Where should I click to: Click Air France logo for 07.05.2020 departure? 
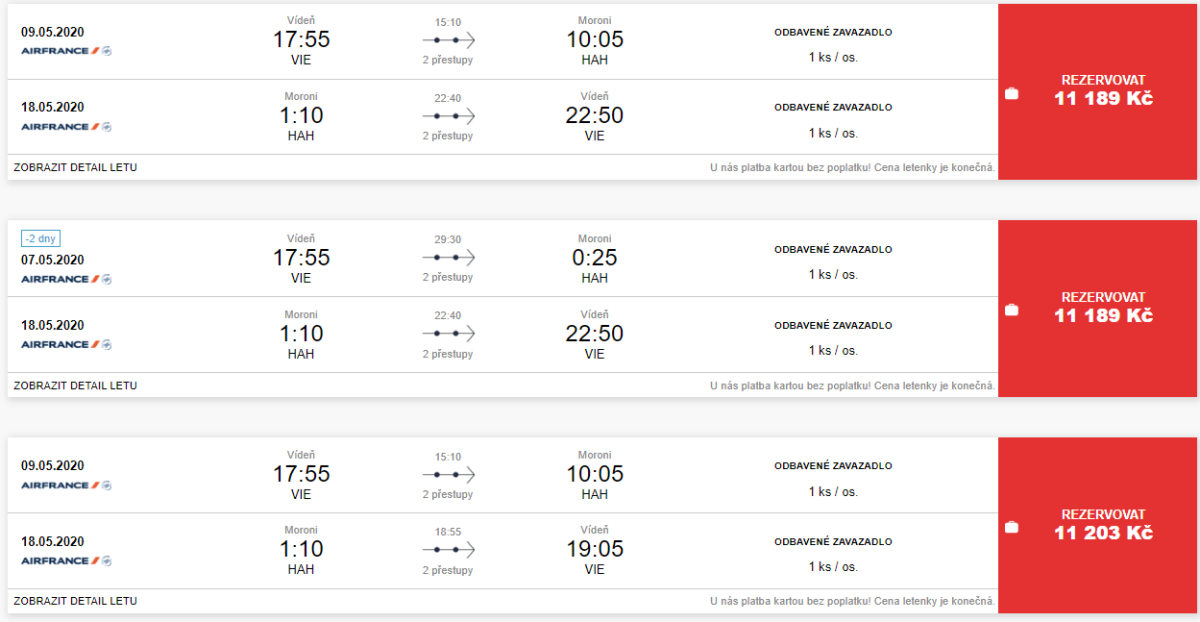click(x=66, y=279)
